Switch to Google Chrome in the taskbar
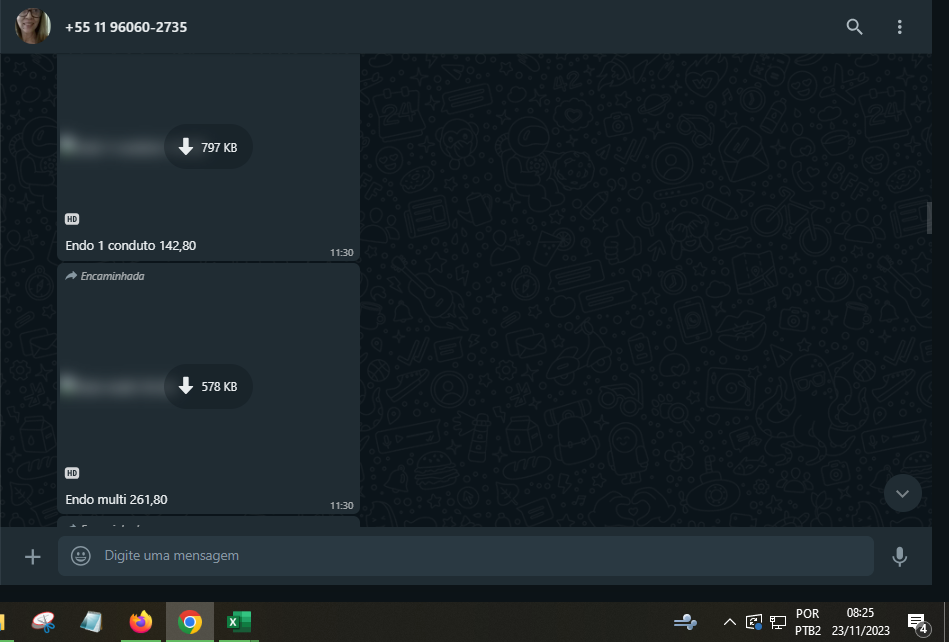The width and height of the screenshot is (949, 642). [x=190, y=622]
